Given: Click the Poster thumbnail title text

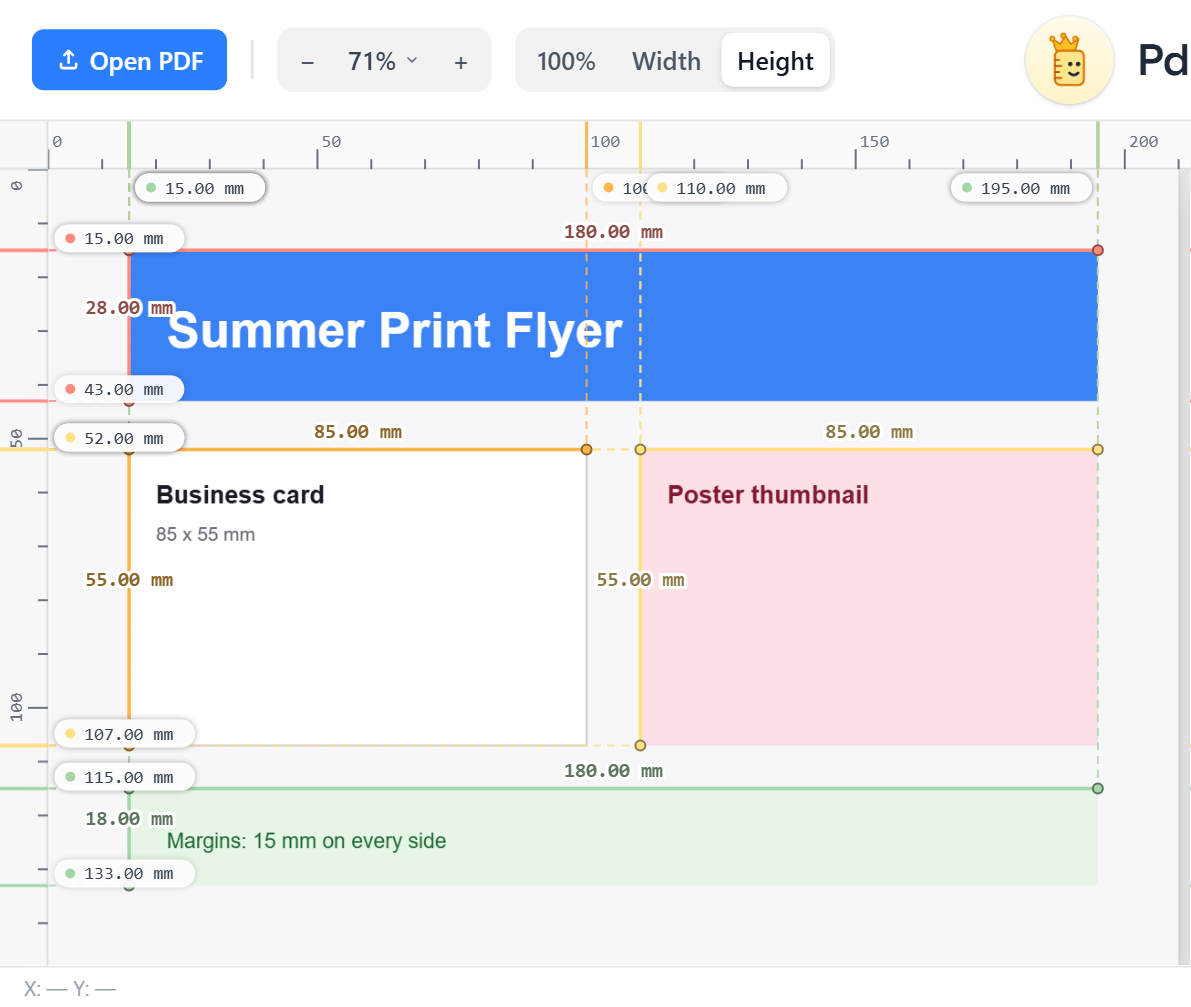Looking at the screenshot, I should click(768, 495).
